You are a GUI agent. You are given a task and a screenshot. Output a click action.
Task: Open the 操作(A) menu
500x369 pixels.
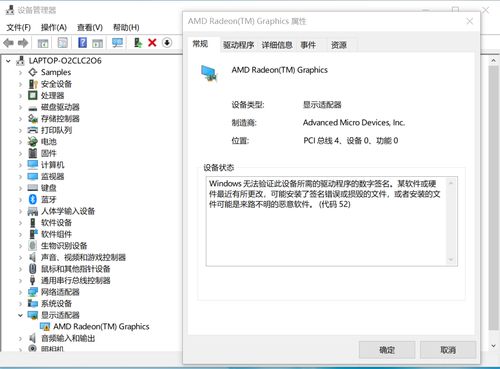[54, 27]
